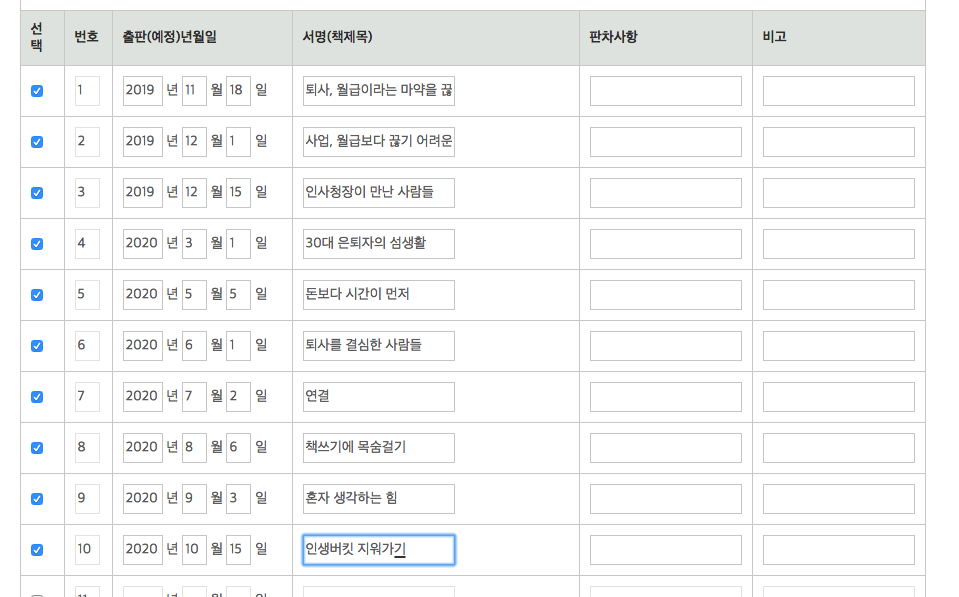The height and width of the screenshot is (597, 959).
Task: Click the 판차사항 field in row 4
Action: 664,243
